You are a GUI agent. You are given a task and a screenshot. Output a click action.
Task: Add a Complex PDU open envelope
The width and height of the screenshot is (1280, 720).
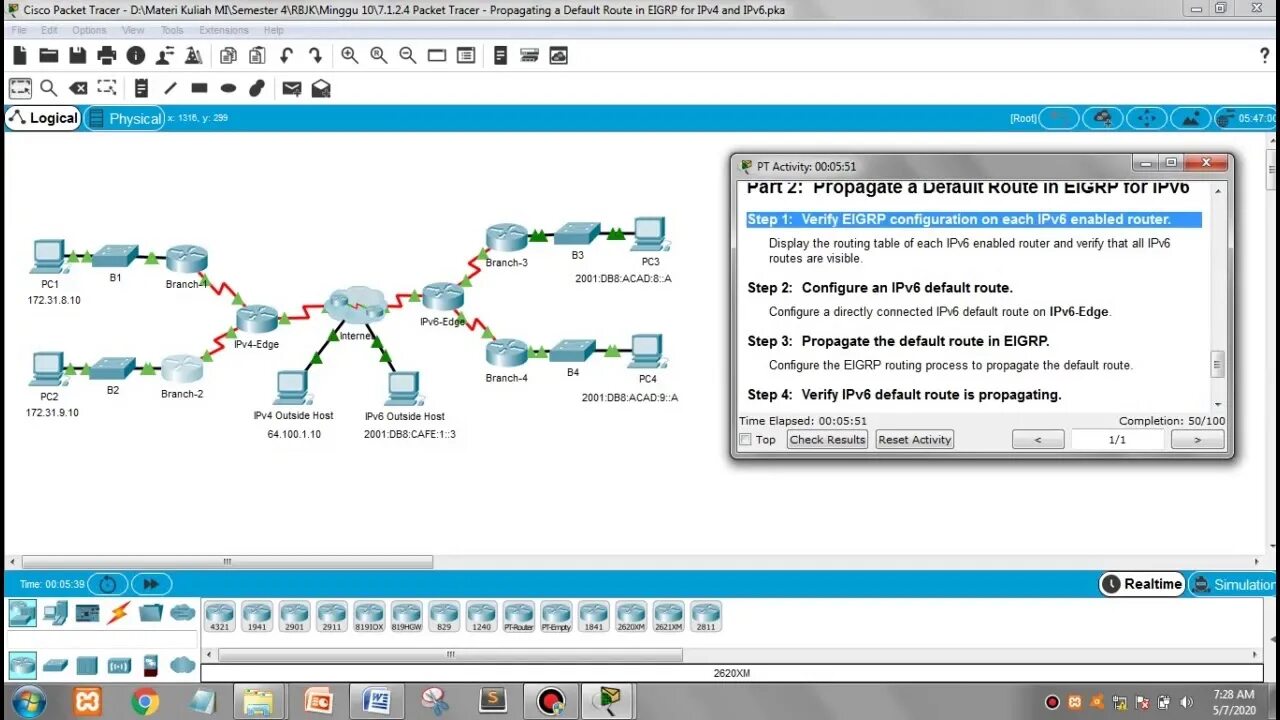pyautogui.click(x=321, y=88)
